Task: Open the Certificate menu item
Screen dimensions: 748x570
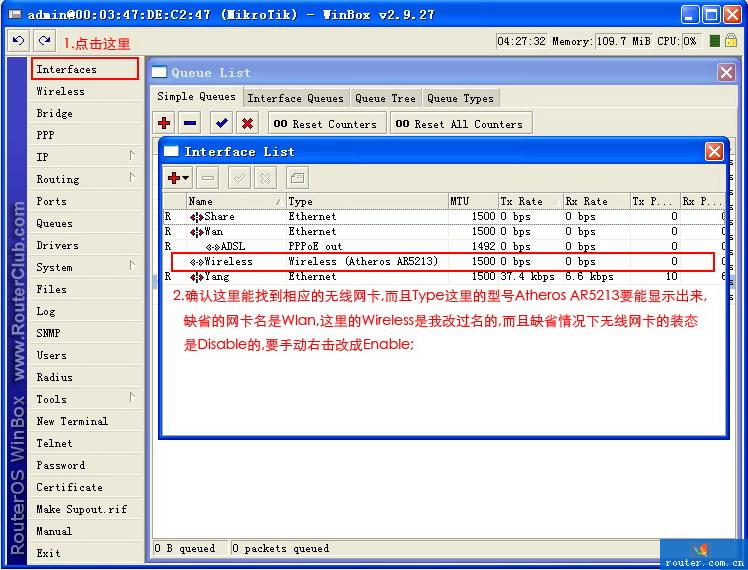Action: (86, 487)
